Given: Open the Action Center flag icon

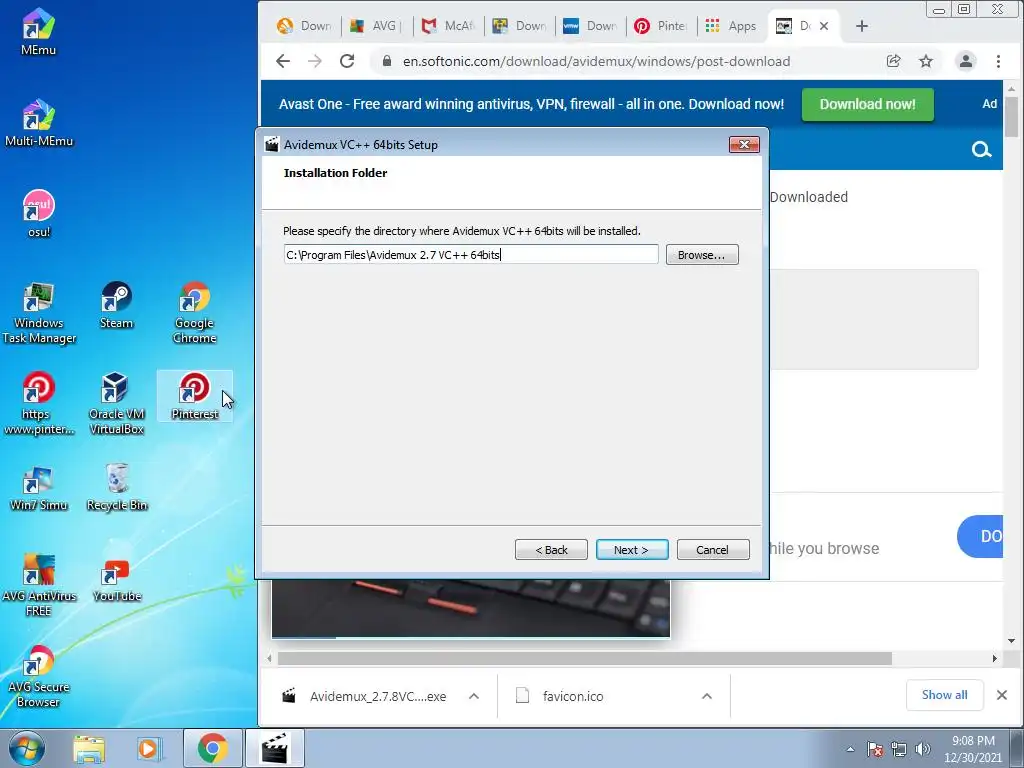Looking at the screenshot, I should [875, 749].
